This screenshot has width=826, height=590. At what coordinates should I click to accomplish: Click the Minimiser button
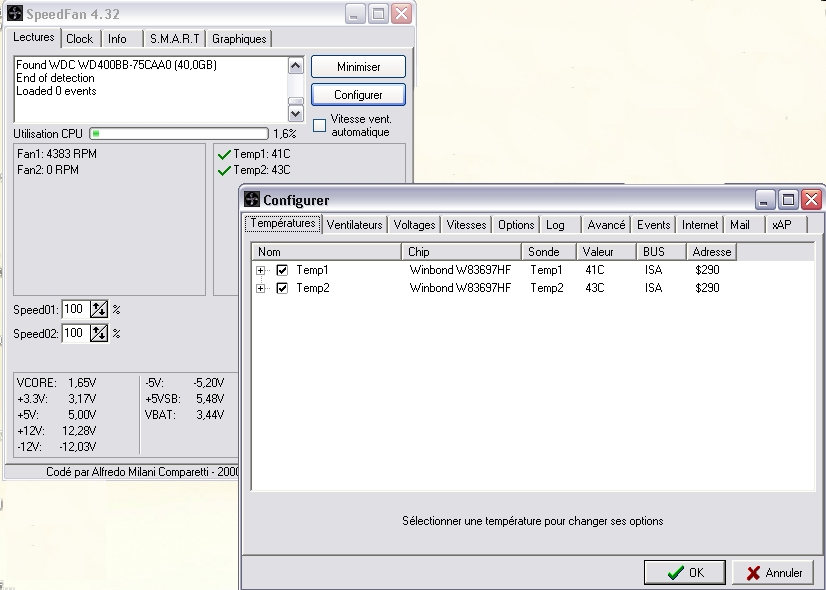point(358,67)
